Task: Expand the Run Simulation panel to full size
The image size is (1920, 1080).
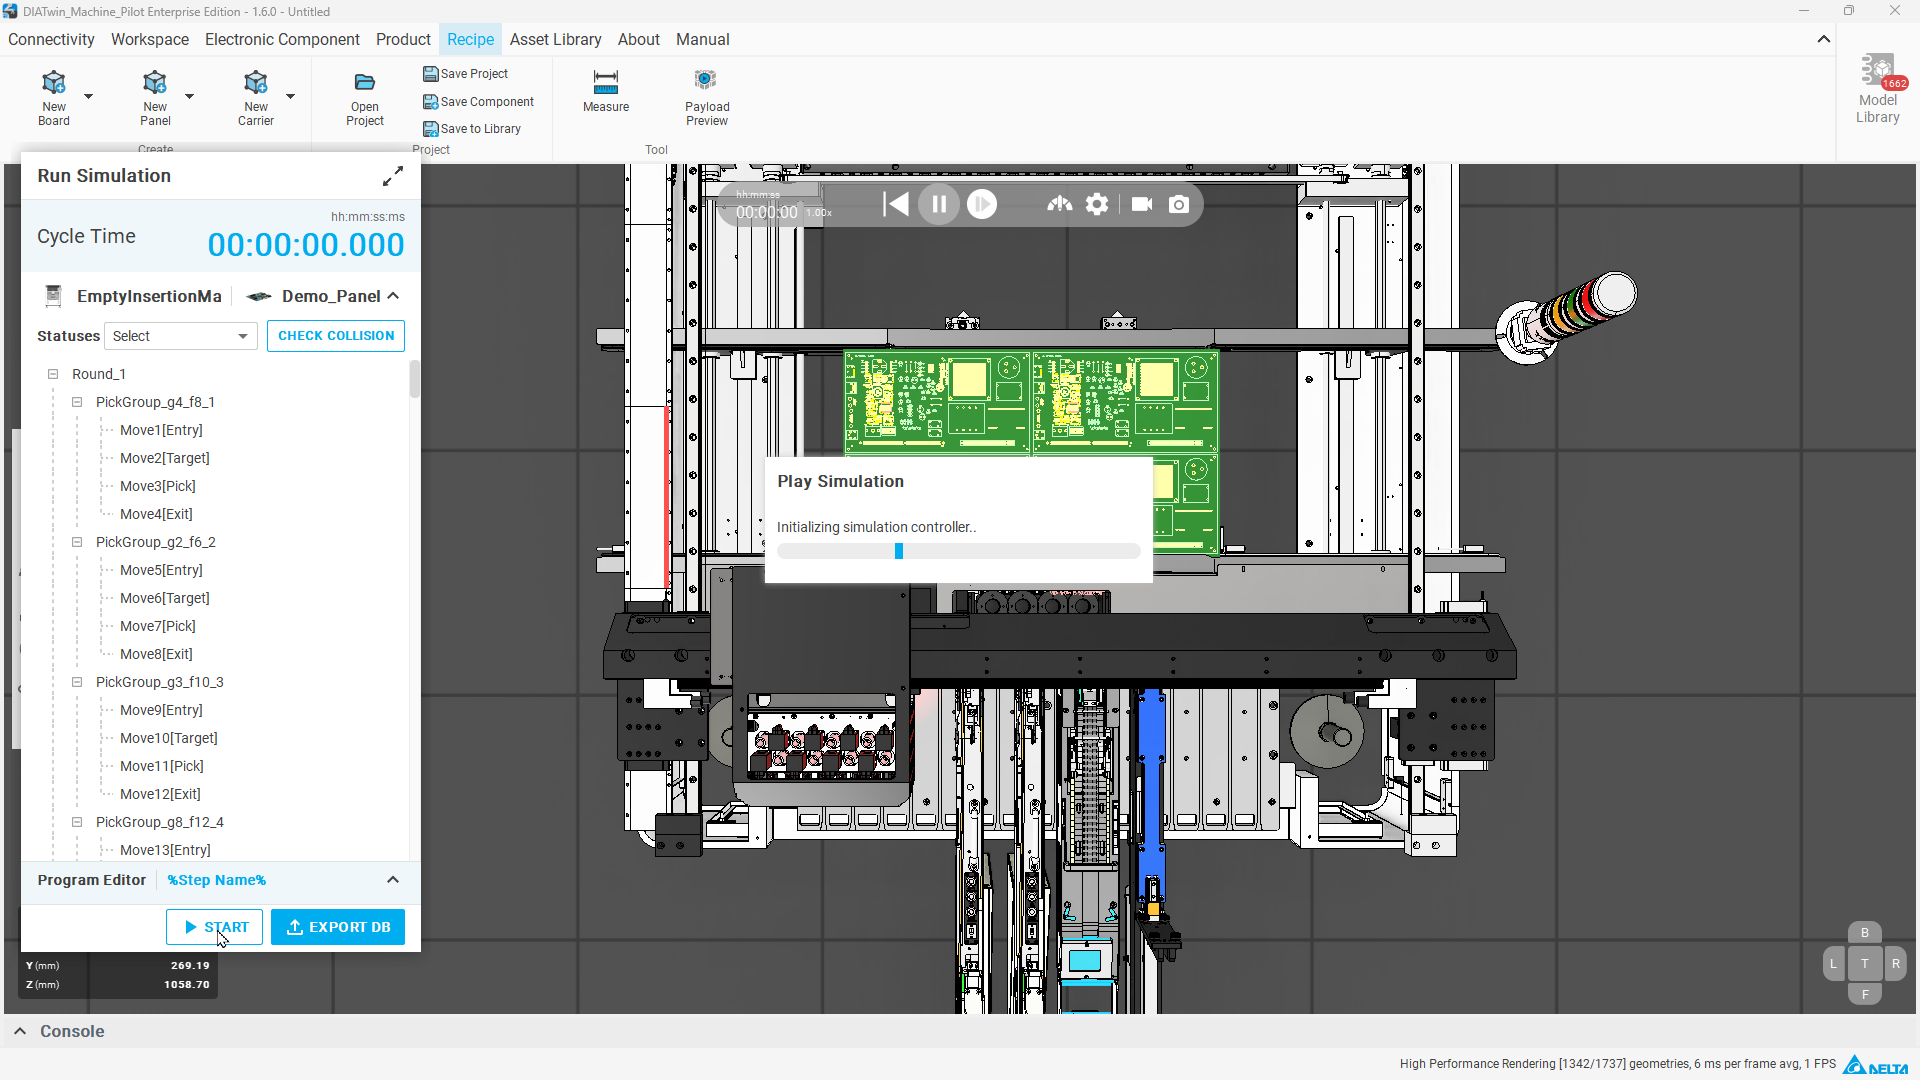Action: click(393, 177)
